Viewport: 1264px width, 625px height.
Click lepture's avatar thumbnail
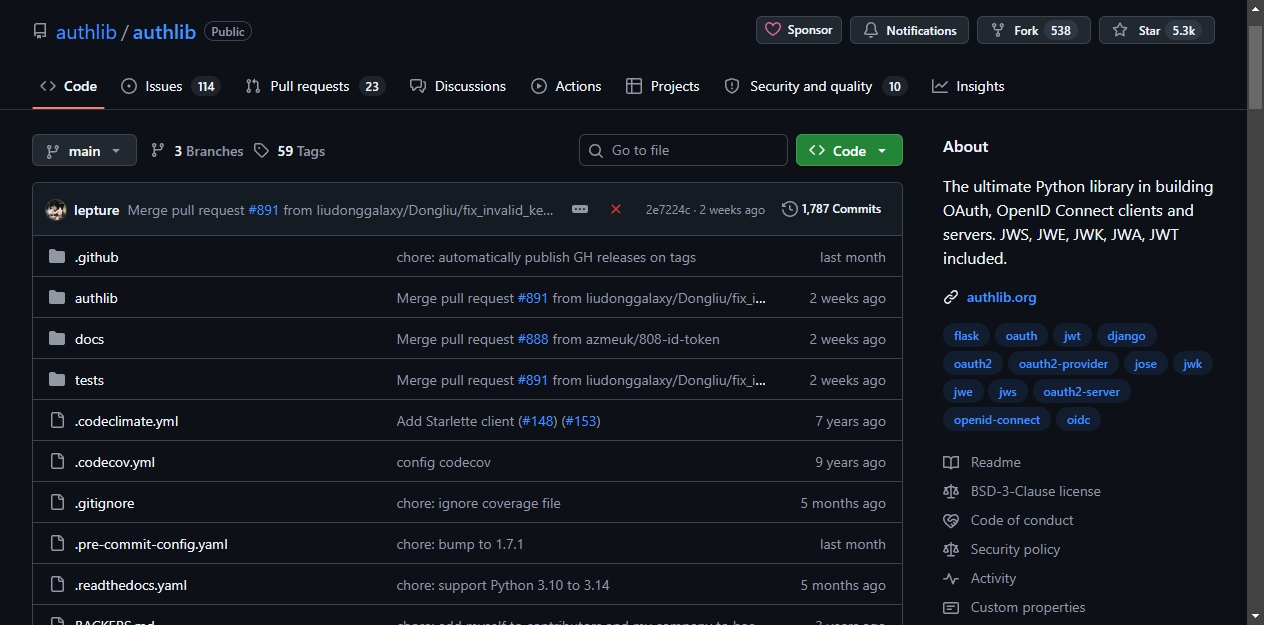[56, 210]
